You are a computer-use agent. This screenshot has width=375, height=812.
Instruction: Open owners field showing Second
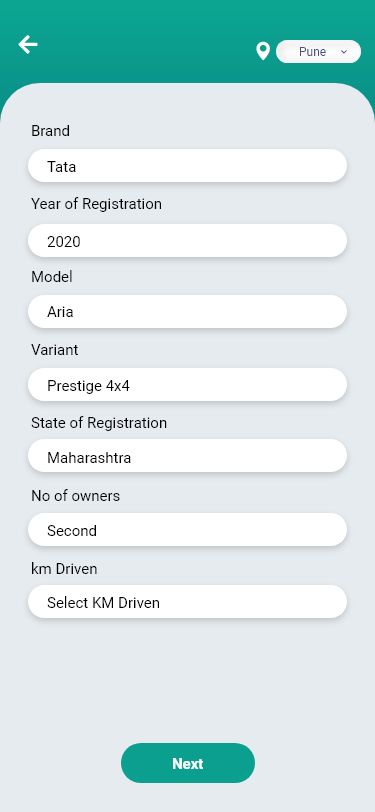(x=188, y=530)
